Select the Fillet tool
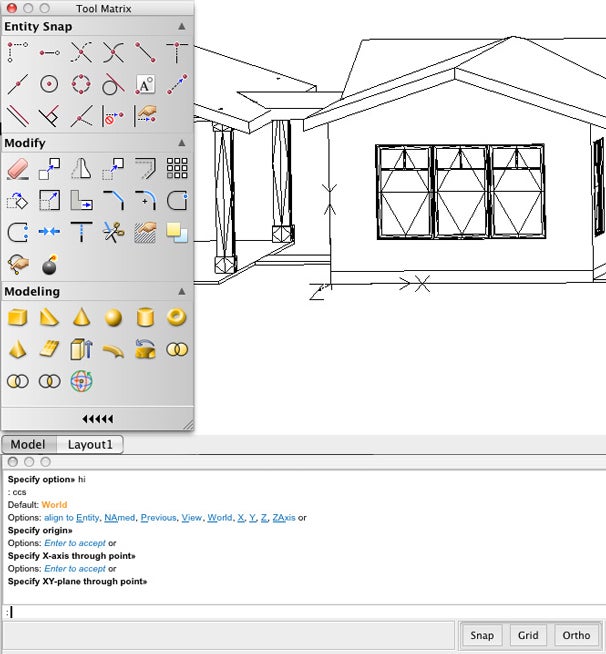606x654 pixels. point(145,201)
